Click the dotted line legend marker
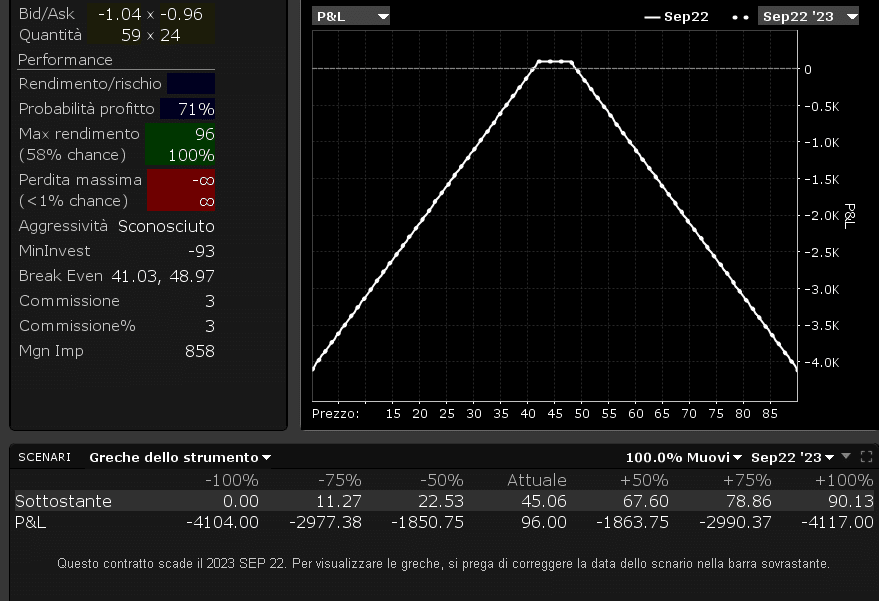Screen dimensions: 879x601 [x=740, y=16]
